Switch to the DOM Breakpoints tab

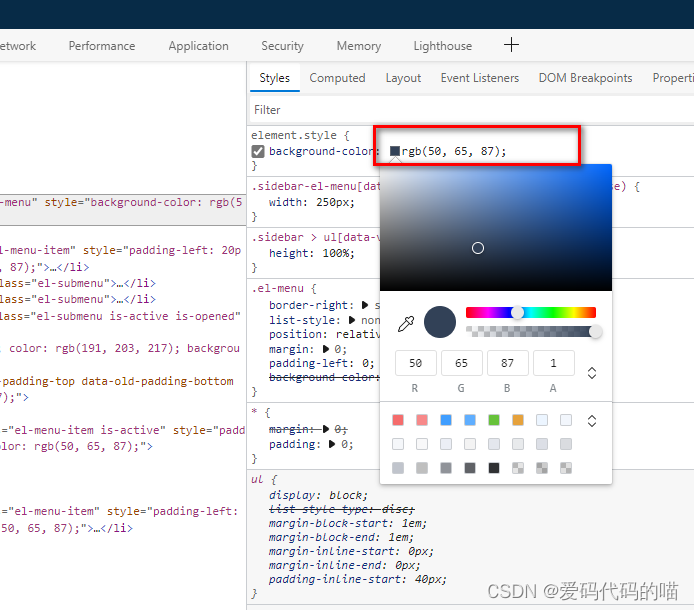coord(585,78)
